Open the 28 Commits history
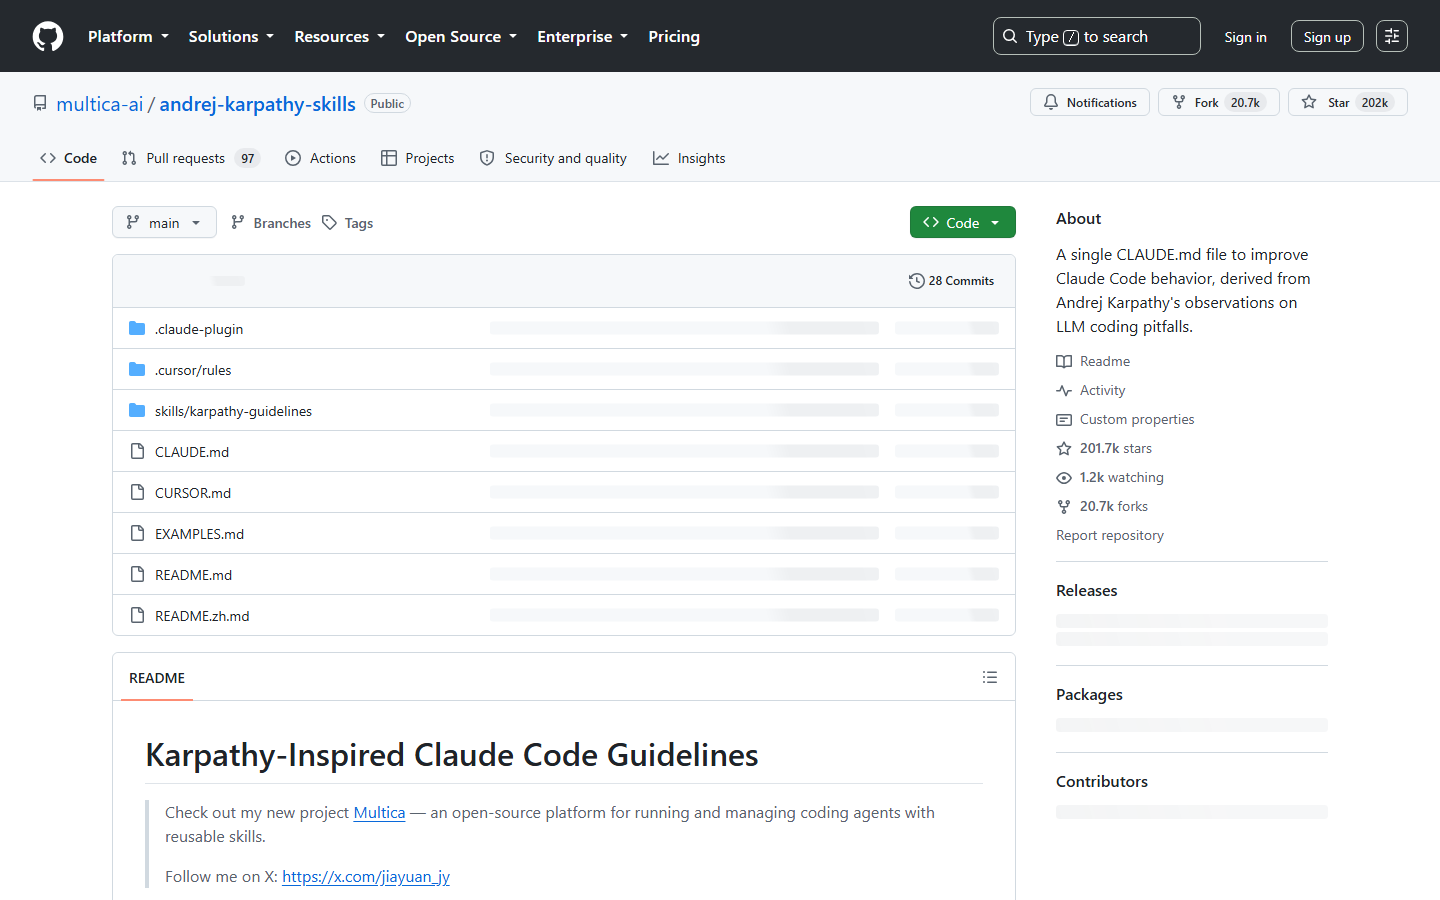This screenshot has height=900, width=1440. 951,281
